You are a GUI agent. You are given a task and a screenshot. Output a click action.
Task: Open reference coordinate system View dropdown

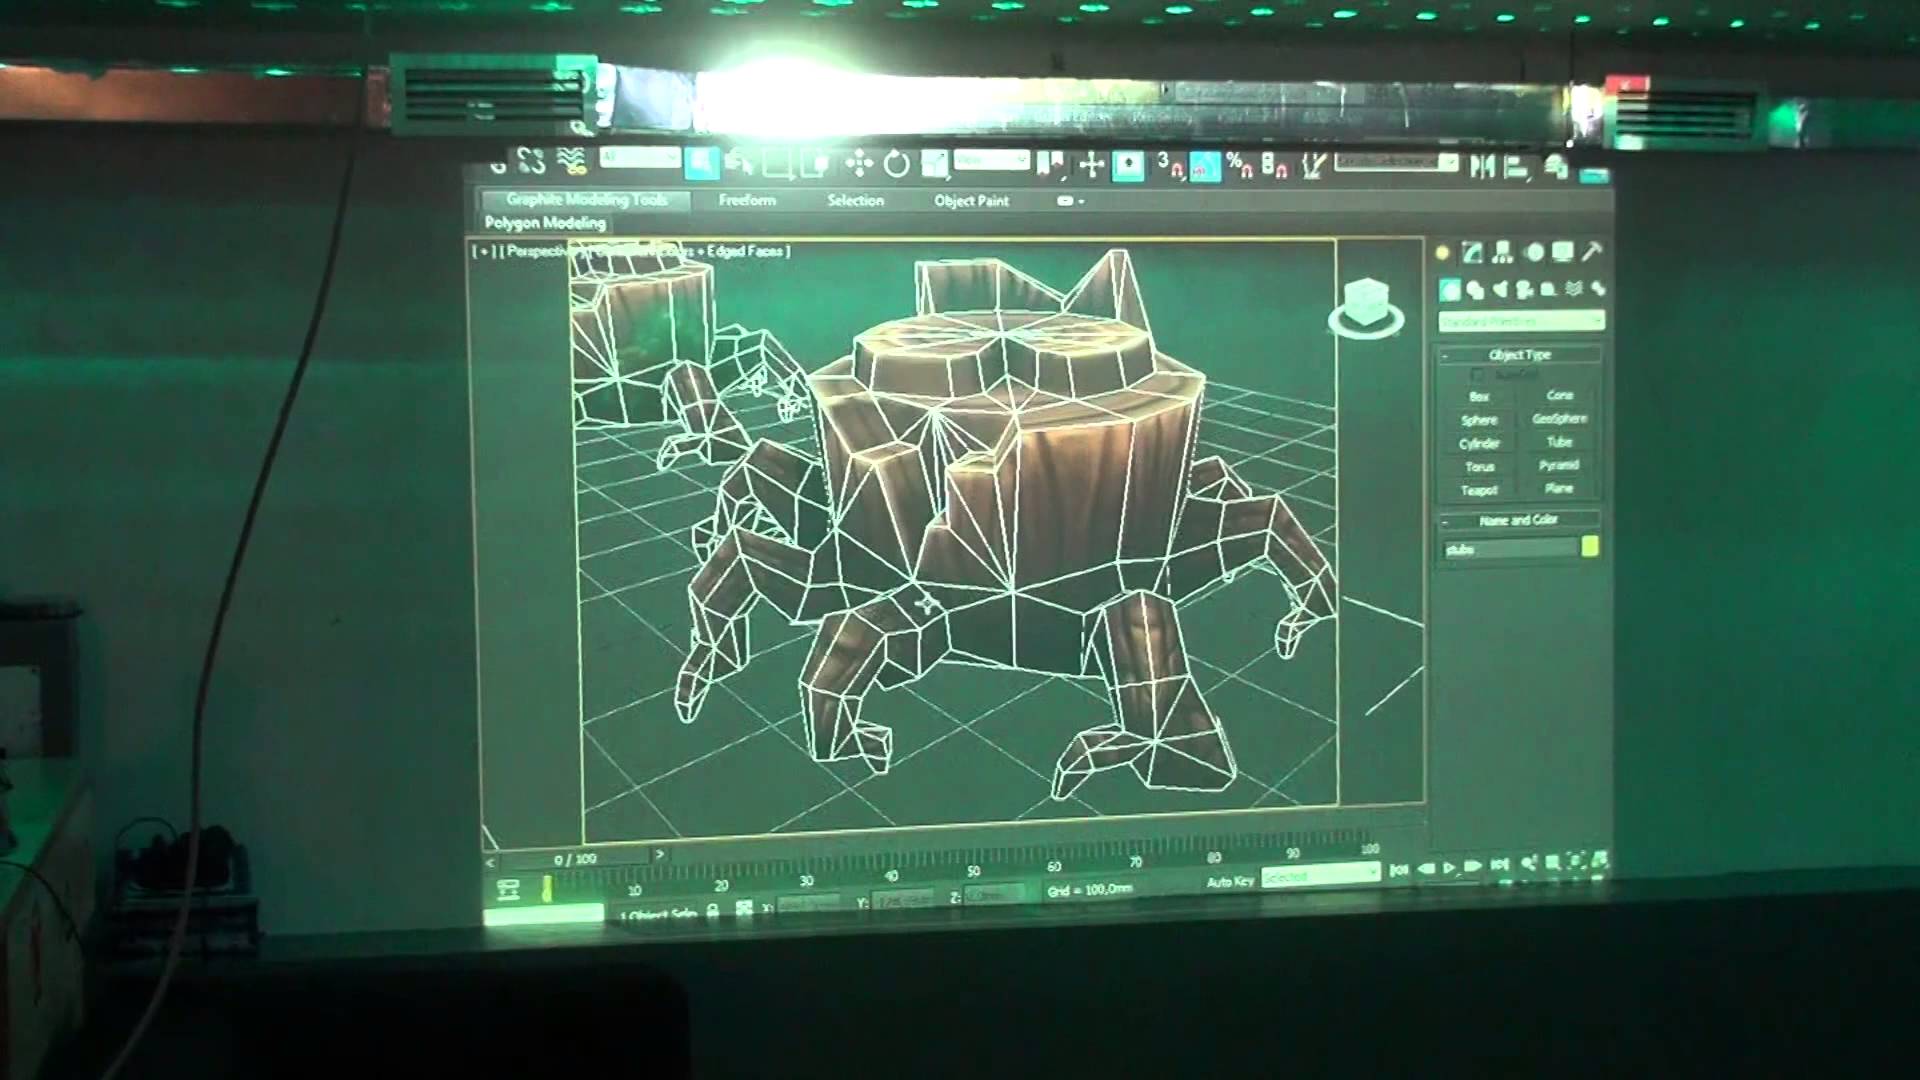pyautogui.click(x=991, y=160)
